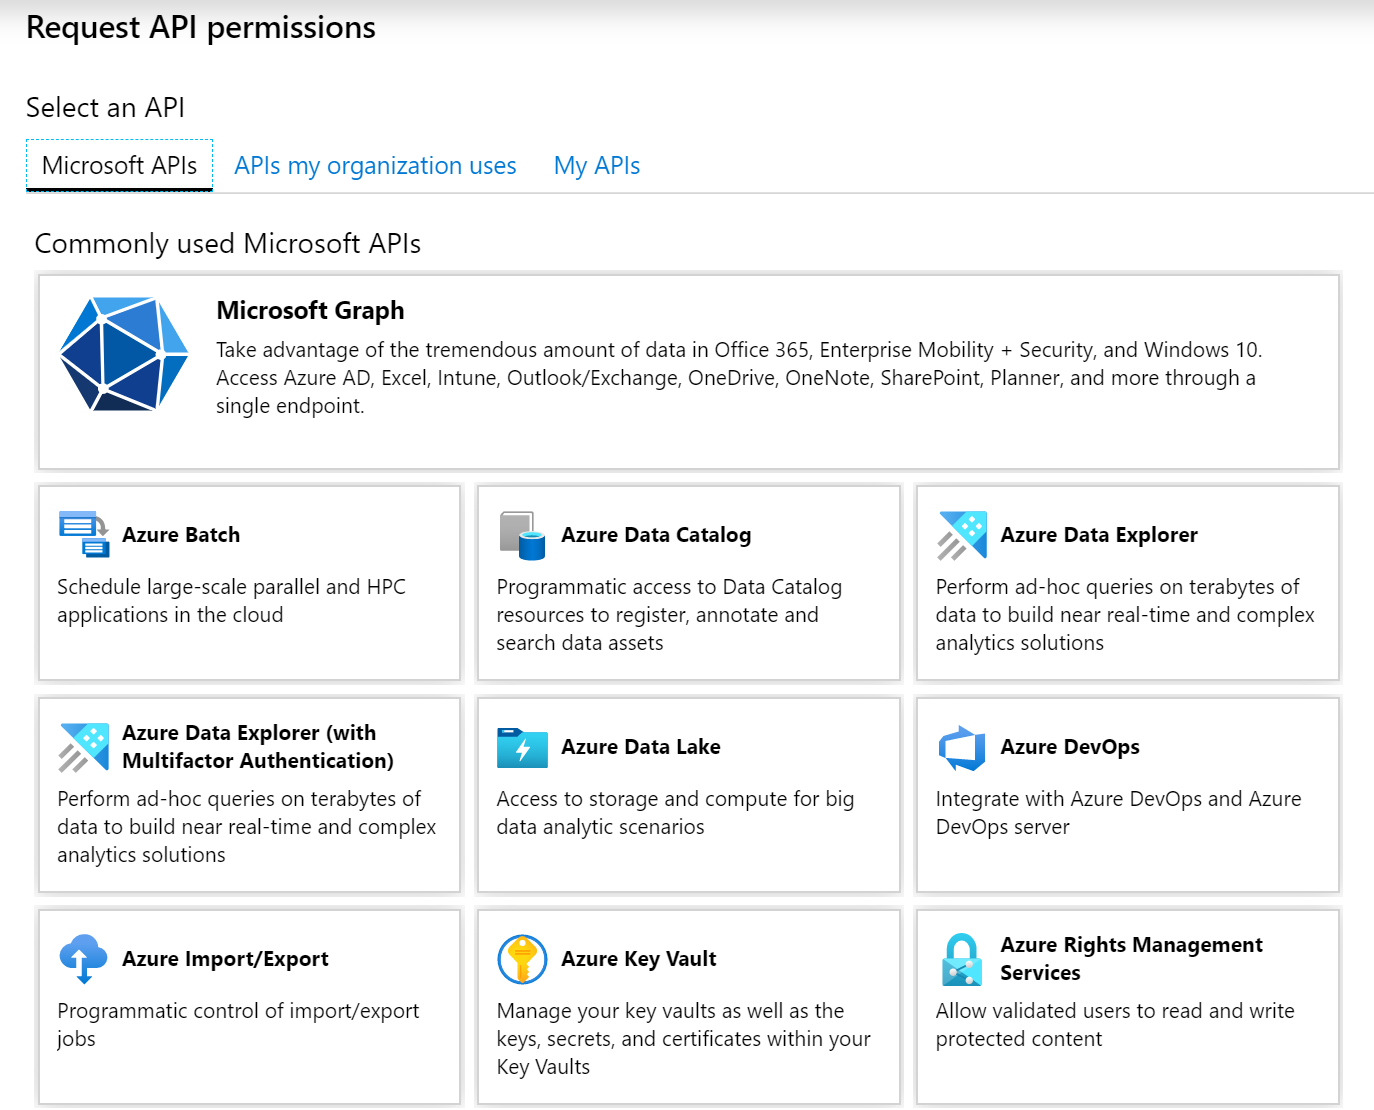Click 'Allow validated users to read' description
The height and width of the screenshot is (1110, 1374).
coord(1115,1025)
